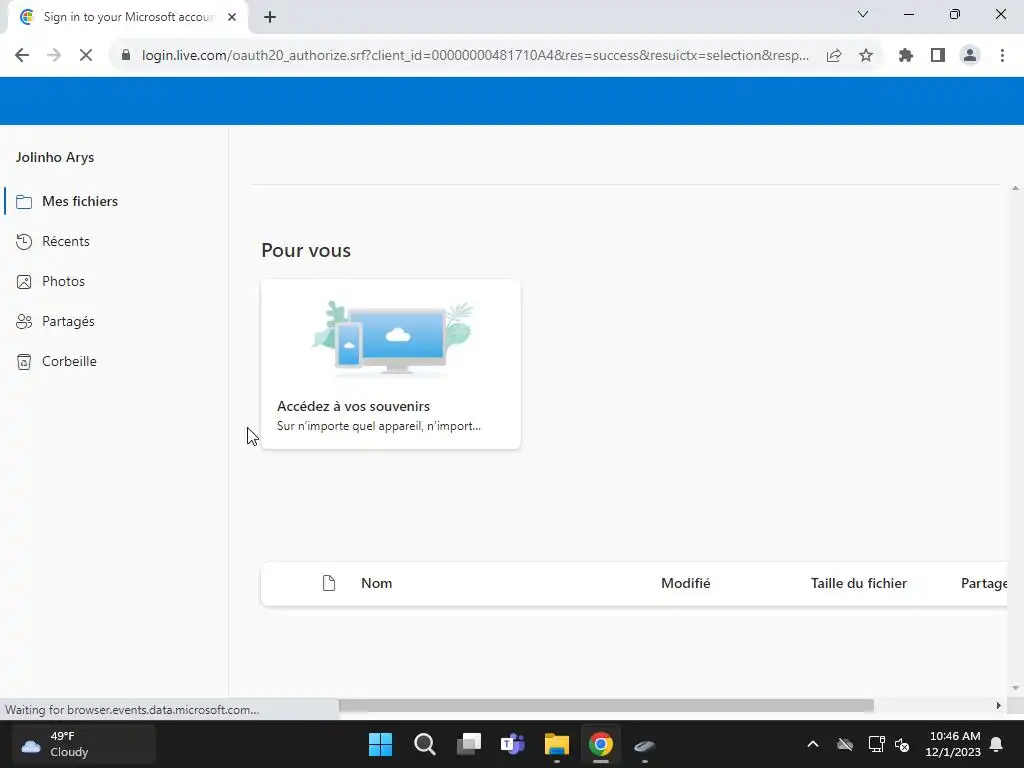Open the Extensions puzzle icon
Image resolution: width=1024 pixels, height=768 pixels.
(906, 56)
